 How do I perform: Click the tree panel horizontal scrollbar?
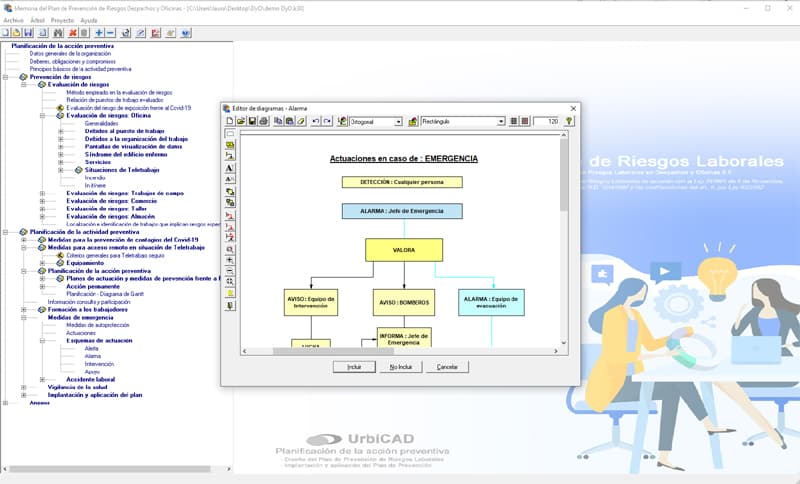coord(110,469)
